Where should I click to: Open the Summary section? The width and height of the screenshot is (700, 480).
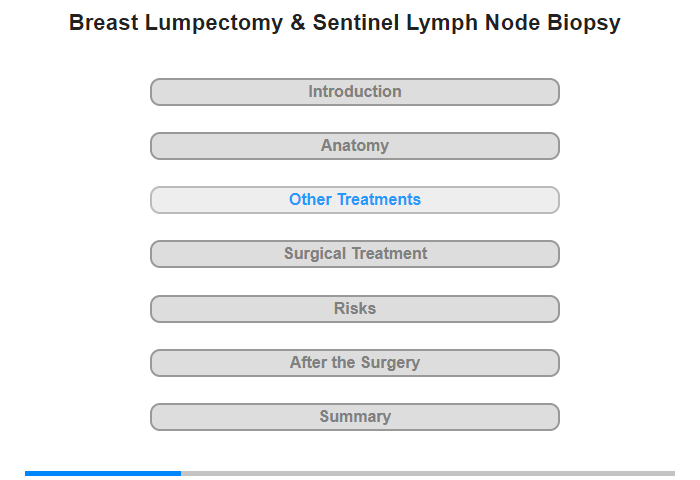click(x=354, y=417)
